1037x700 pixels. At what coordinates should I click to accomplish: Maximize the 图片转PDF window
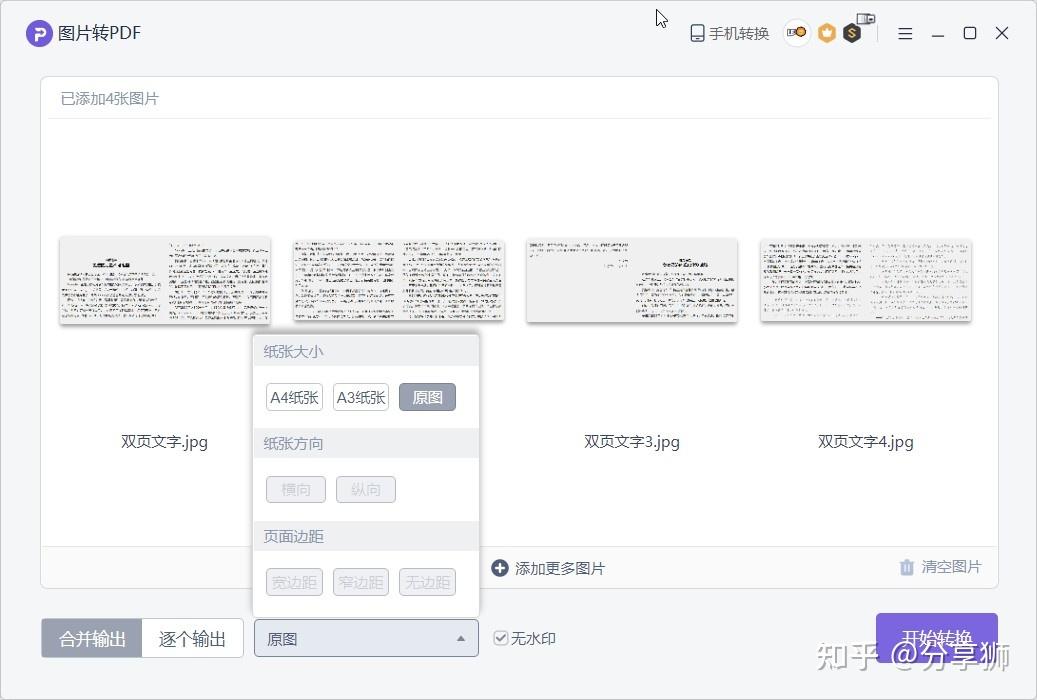coord(970,33)
